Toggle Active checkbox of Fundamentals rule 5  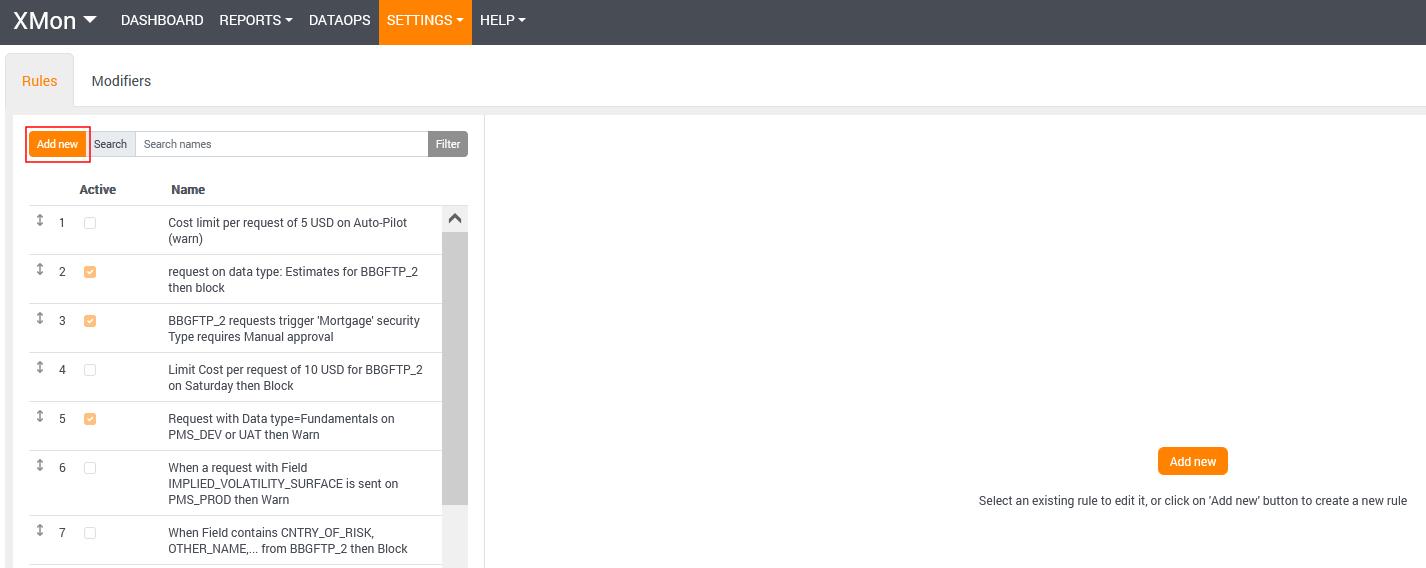tap(90, 419)
